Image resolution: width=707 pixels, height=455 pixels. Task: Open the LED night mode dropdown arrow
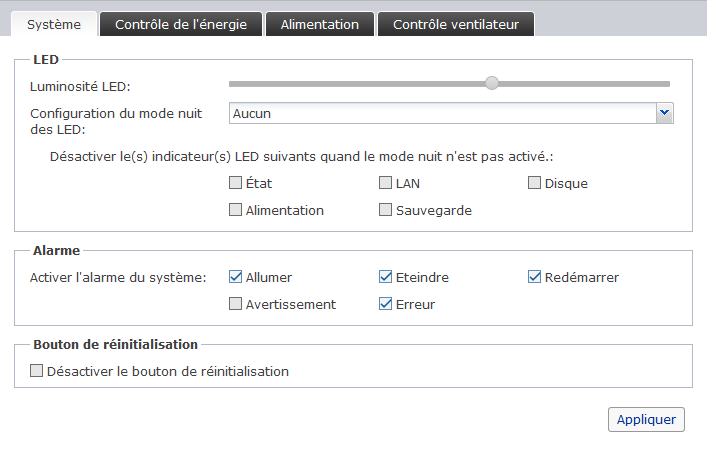pos(665,113)
